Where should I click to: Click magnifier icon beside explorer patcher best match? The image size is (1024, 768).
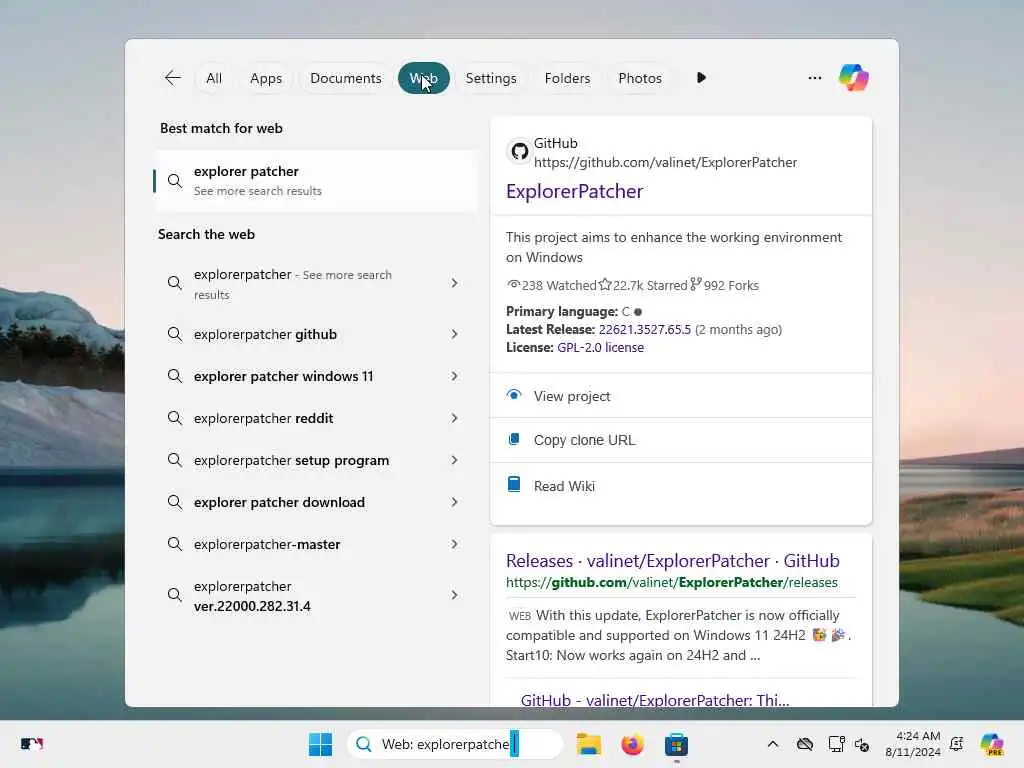174,181
